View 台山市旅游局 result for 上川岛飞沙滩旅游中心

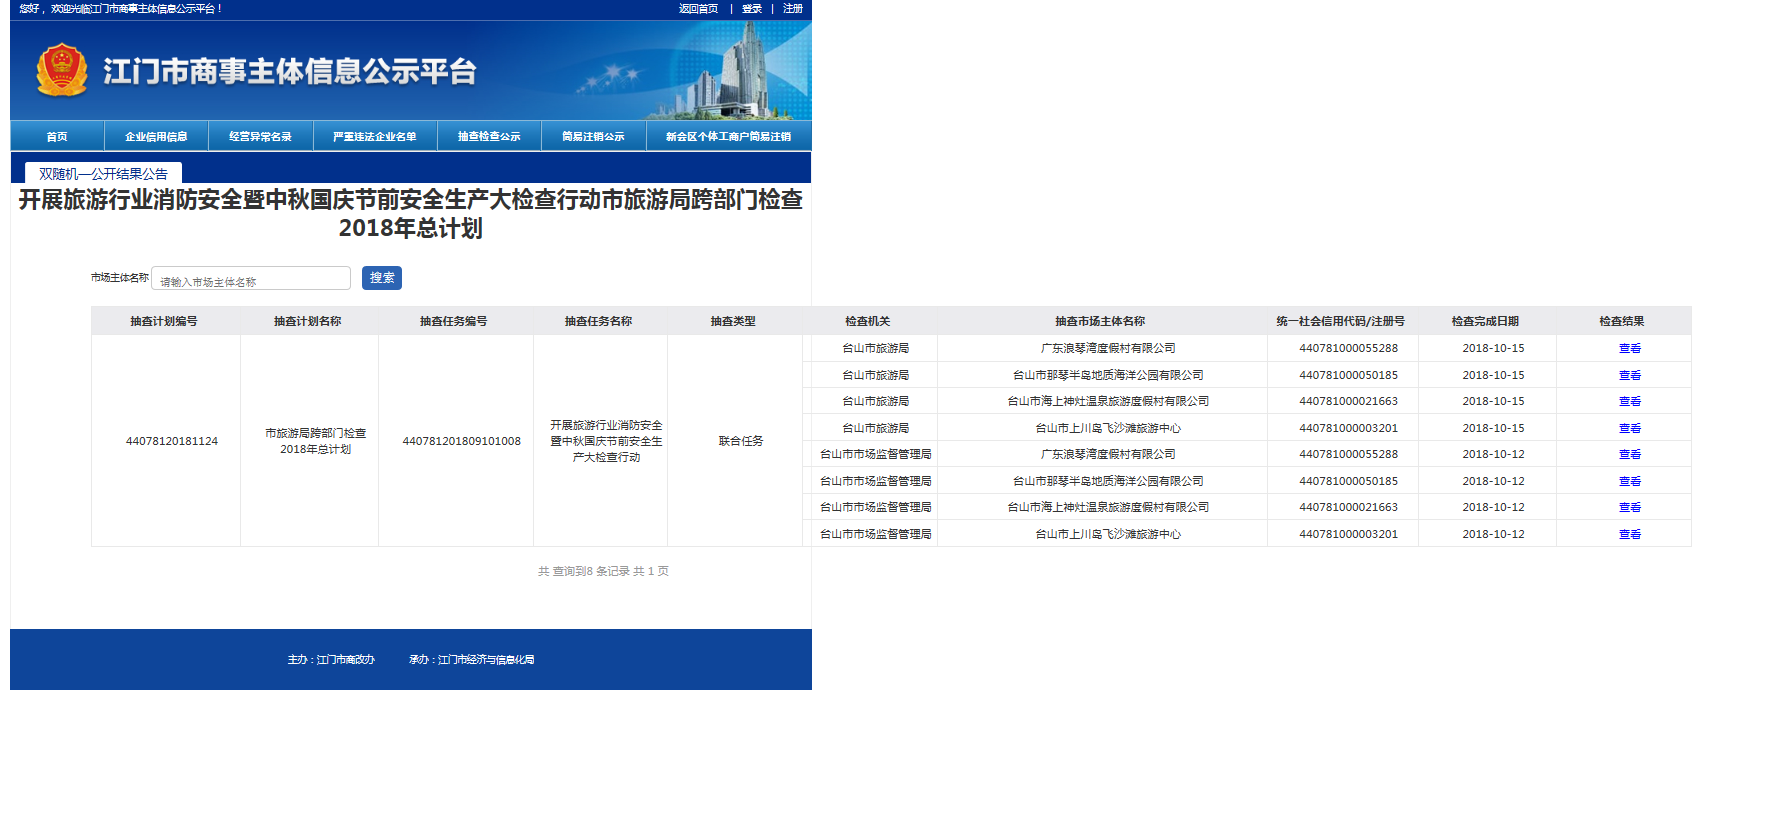pyautogui.click(x=1629, y=428)
